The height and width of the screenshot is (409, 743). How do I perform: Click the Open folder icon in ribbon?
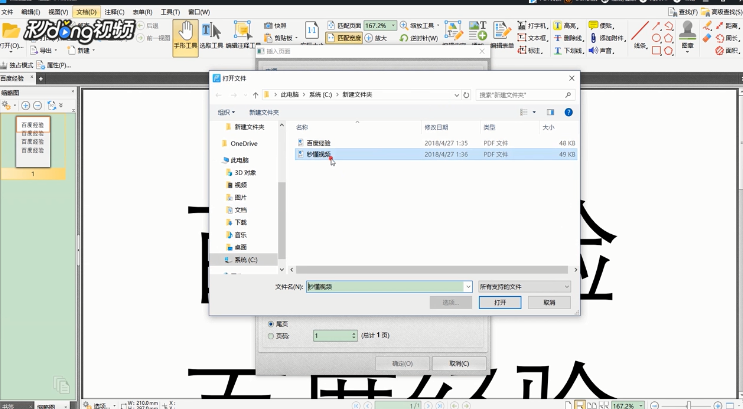(11, 31)
